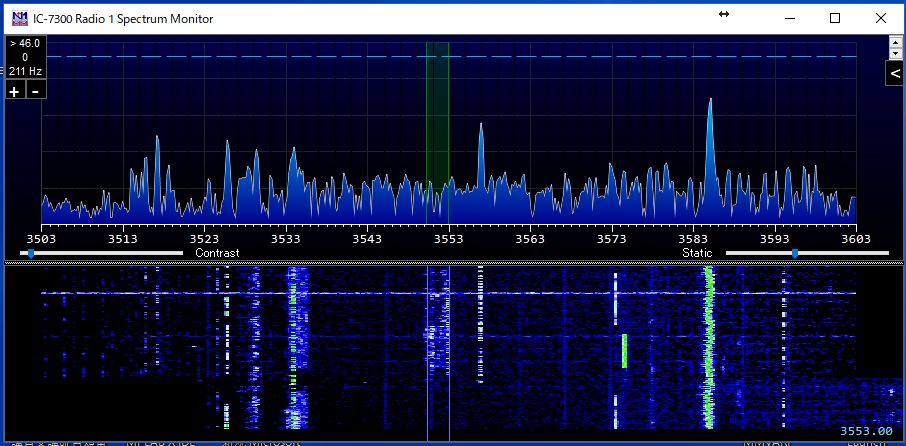The width and height of the screenshot is (906, 446).
Task: Click the > 46.0 readout
Action: (25, 43)
